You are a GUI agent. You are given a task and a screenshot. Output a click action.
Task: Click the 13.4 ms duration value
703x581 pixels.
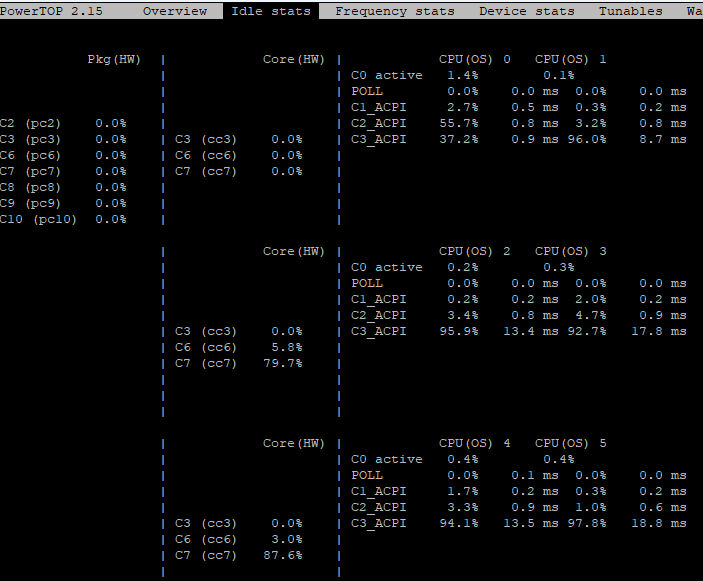tap(531, 331)
